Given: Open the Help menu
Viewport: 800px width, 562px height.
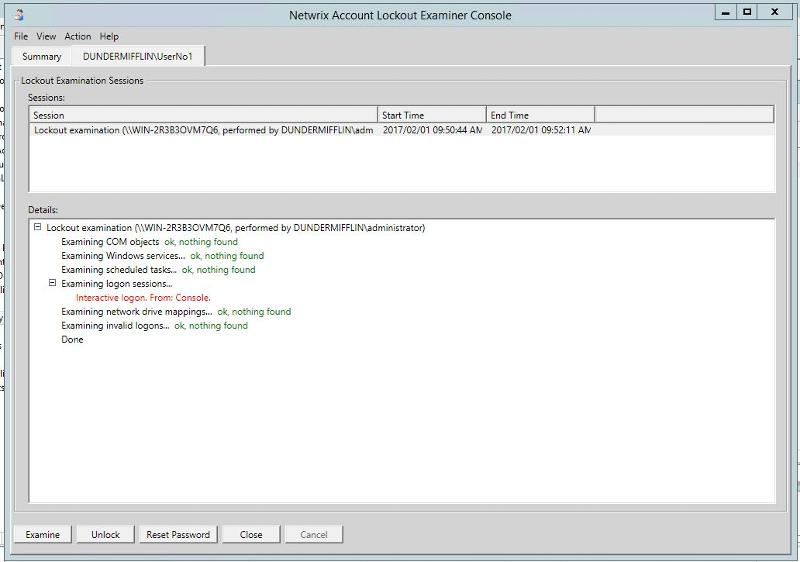Looking at the screenshot, I should (x=109, y=36).
